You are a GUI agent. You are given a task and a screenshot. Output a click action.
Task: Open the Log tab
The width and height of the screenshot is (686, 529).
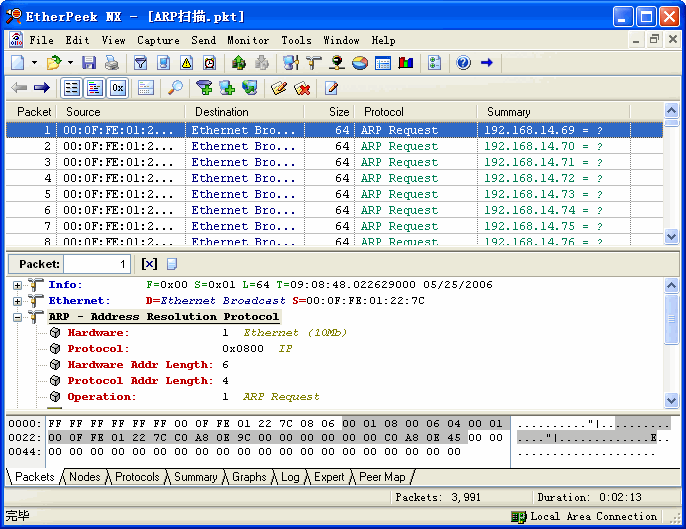tap(290, 477)
